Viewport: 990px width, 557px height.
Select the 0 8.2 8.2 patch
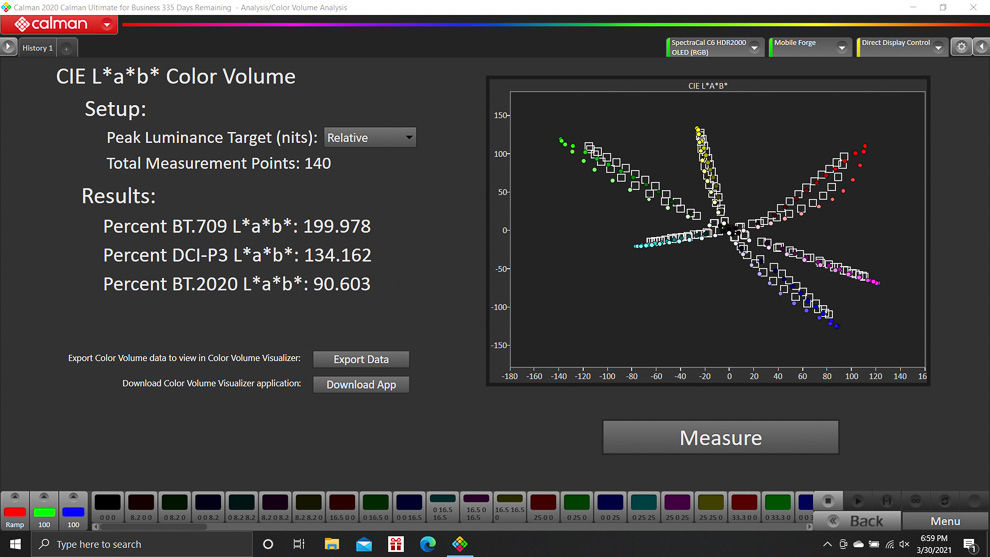pos(241,507)
